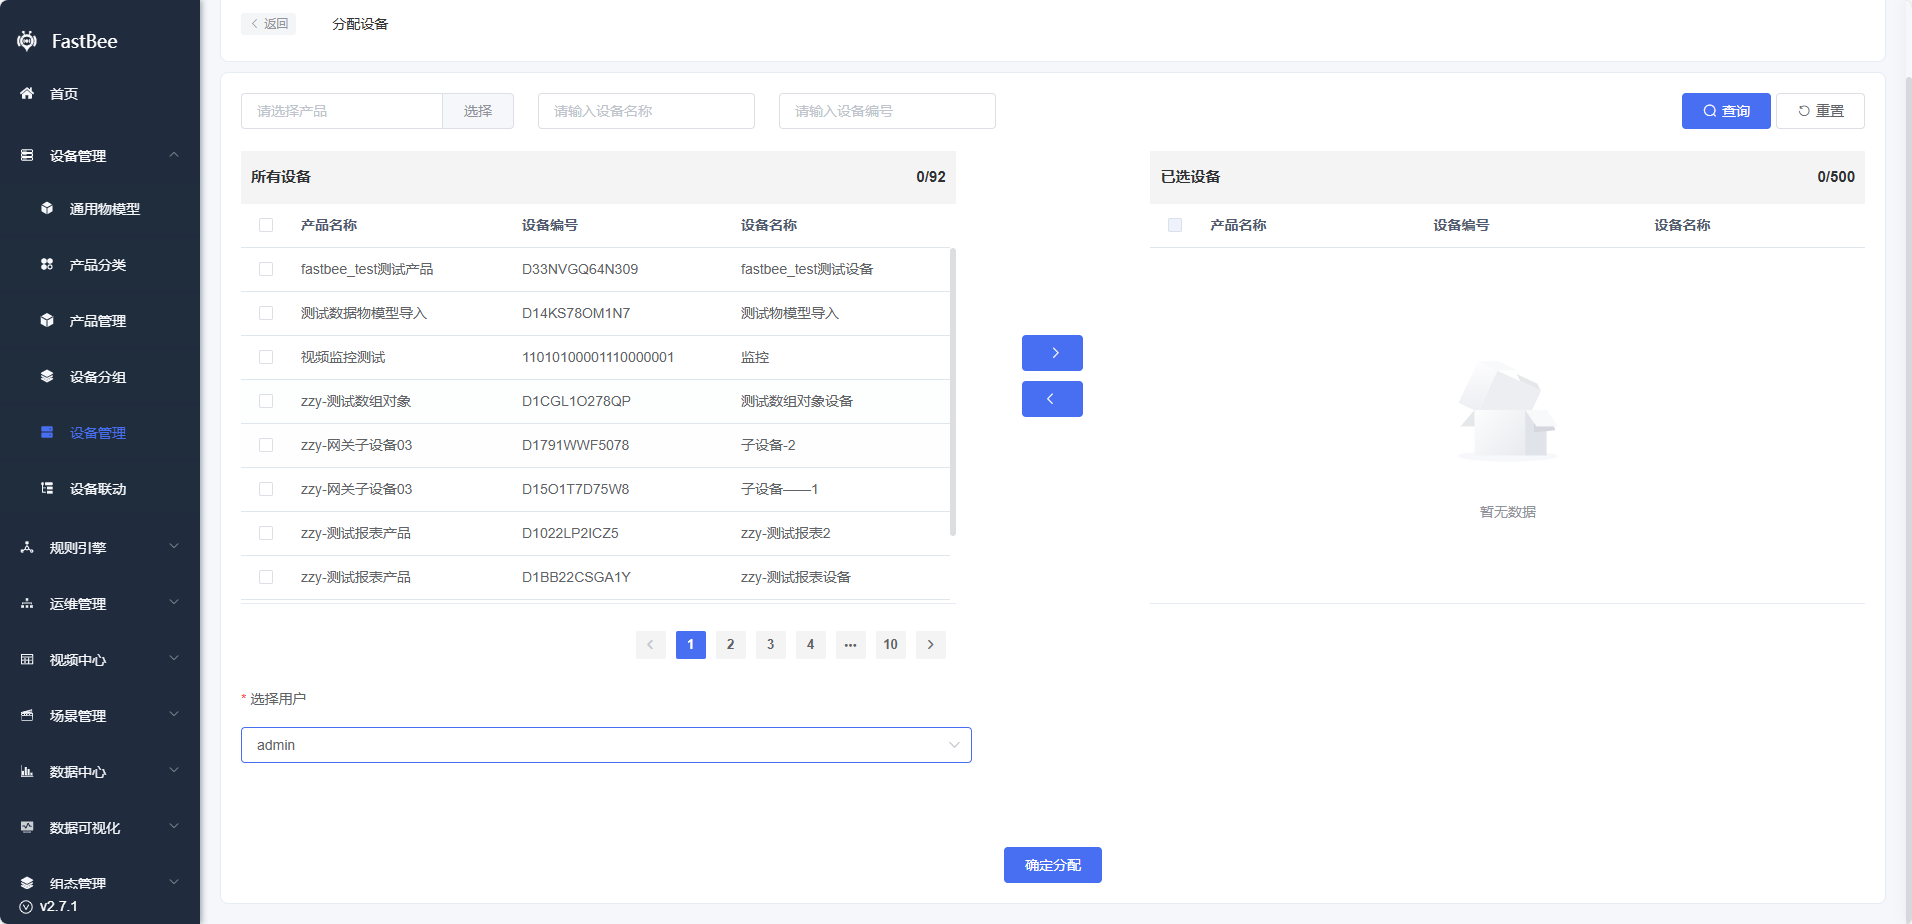Focus the 请输入设备名称 input field
1912x924 pixels.
click(646, 111)
